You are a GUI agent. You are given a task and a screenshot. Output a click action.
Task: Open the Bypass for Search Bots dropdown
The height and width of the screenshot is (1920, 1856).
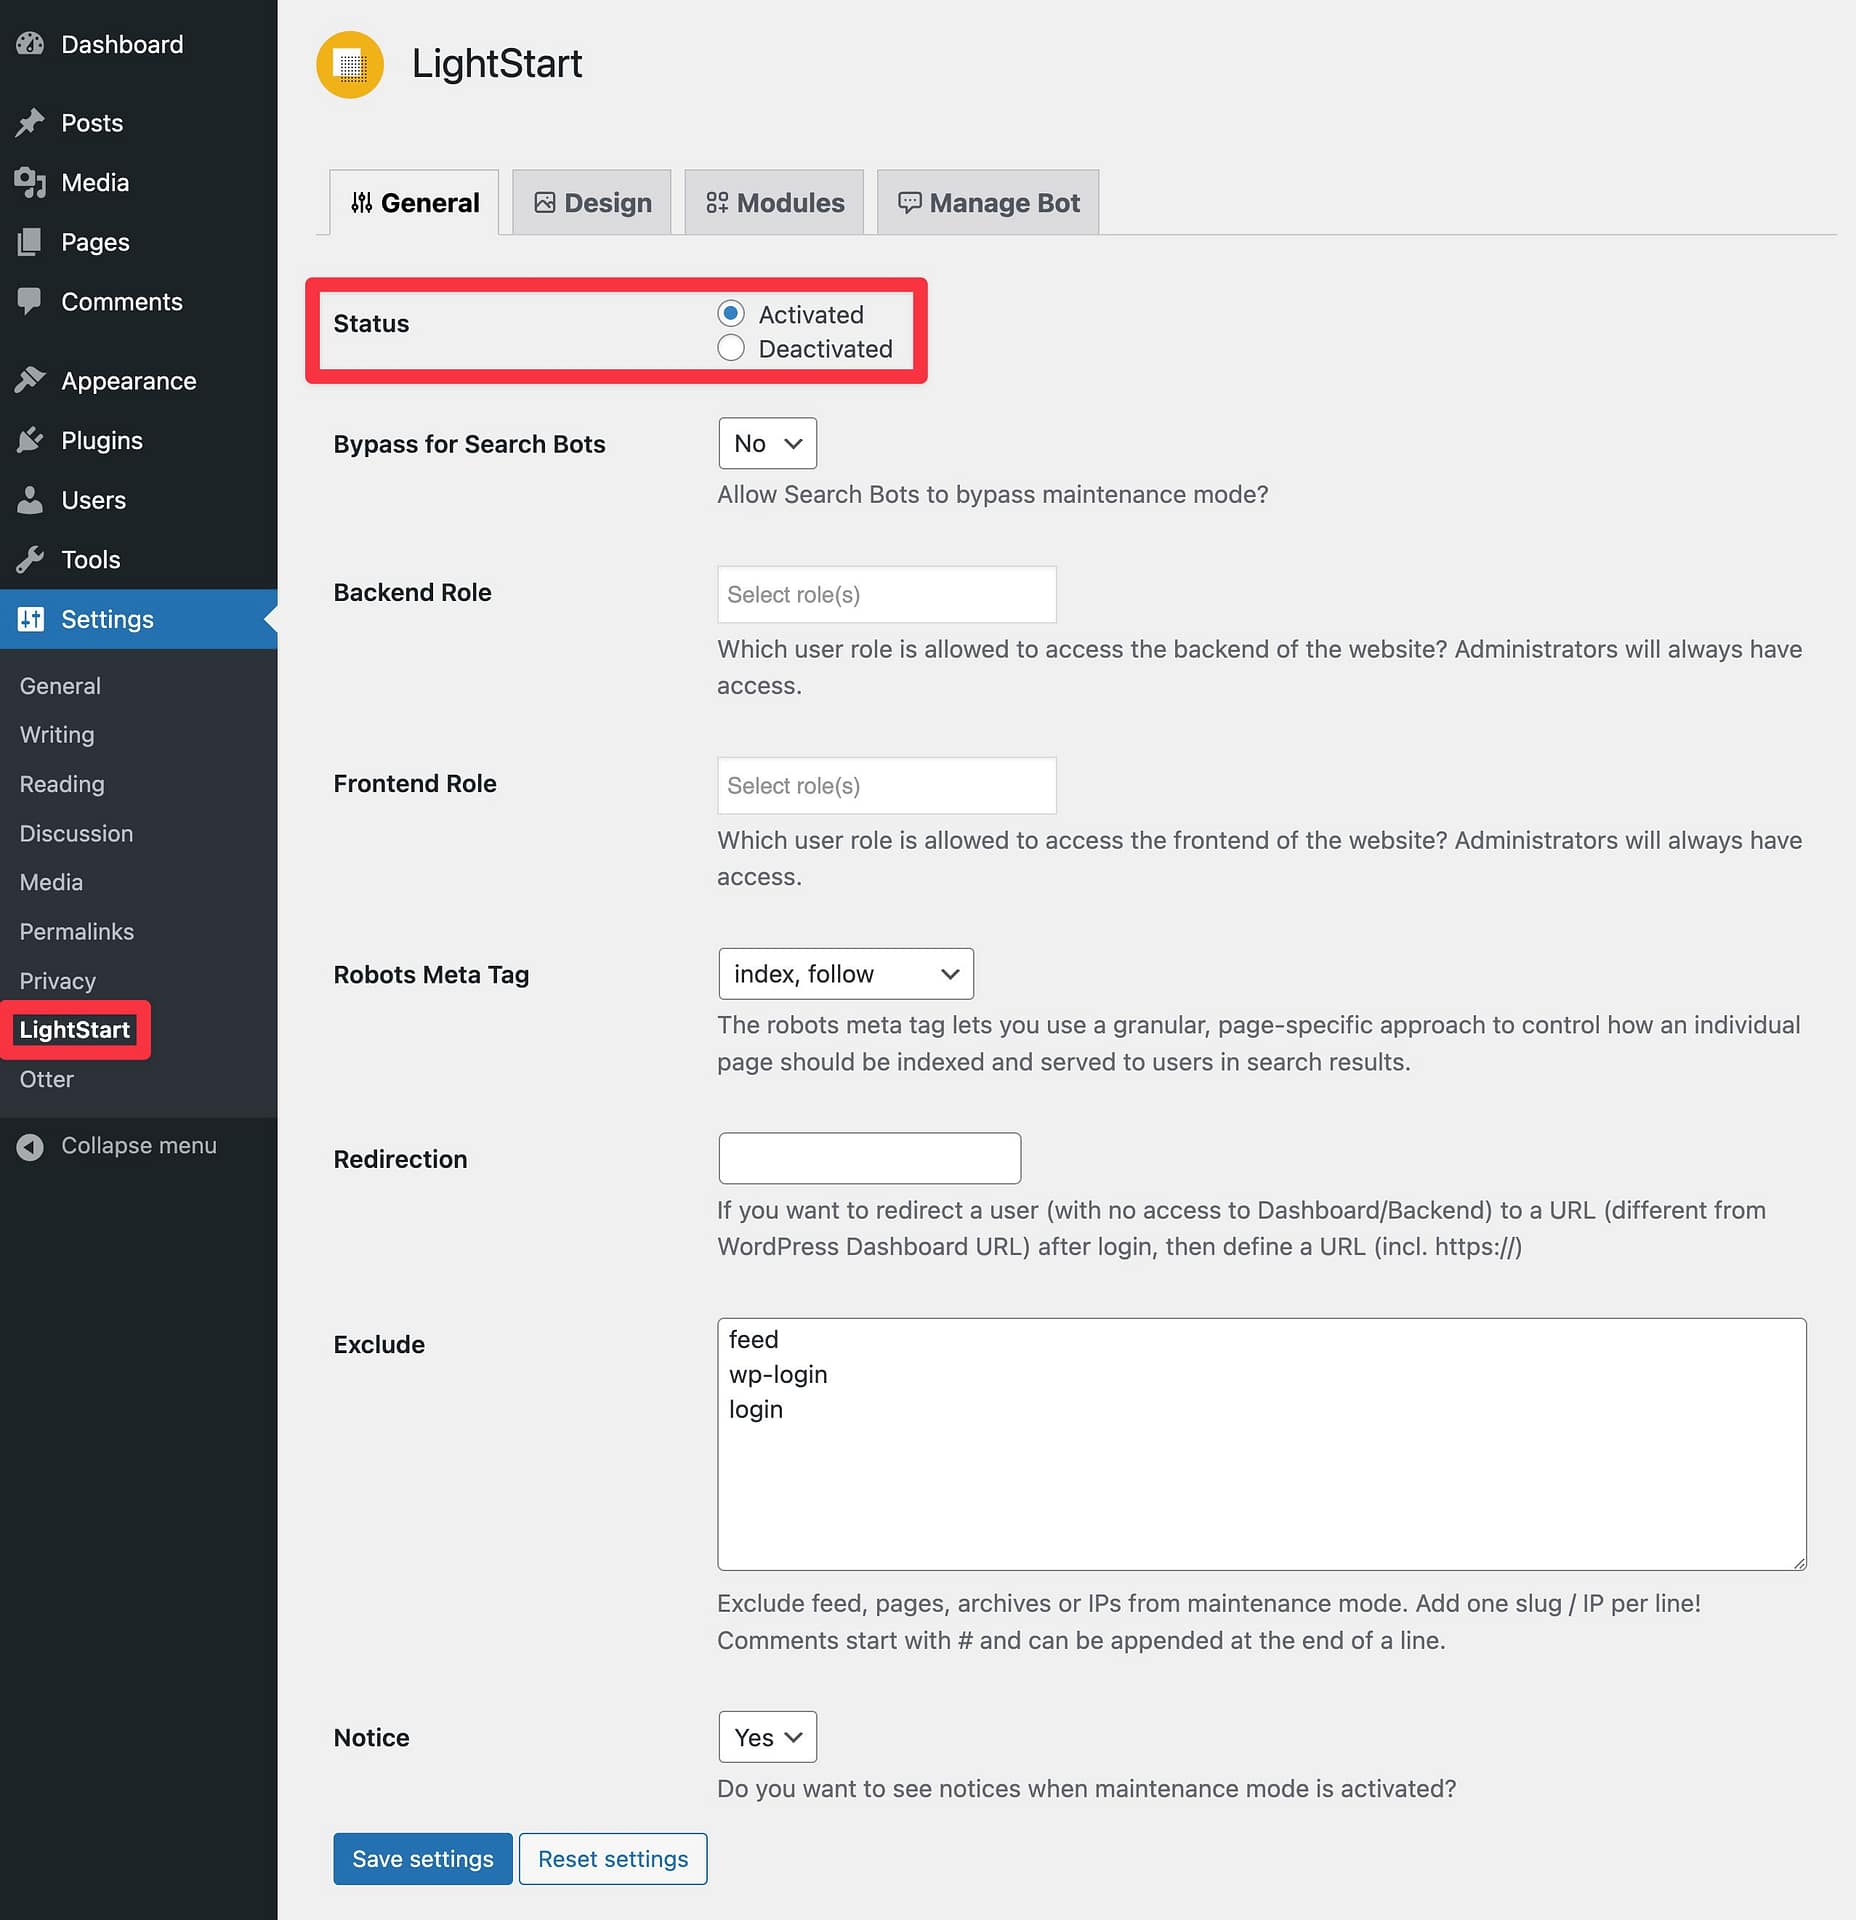coord(766,443)
